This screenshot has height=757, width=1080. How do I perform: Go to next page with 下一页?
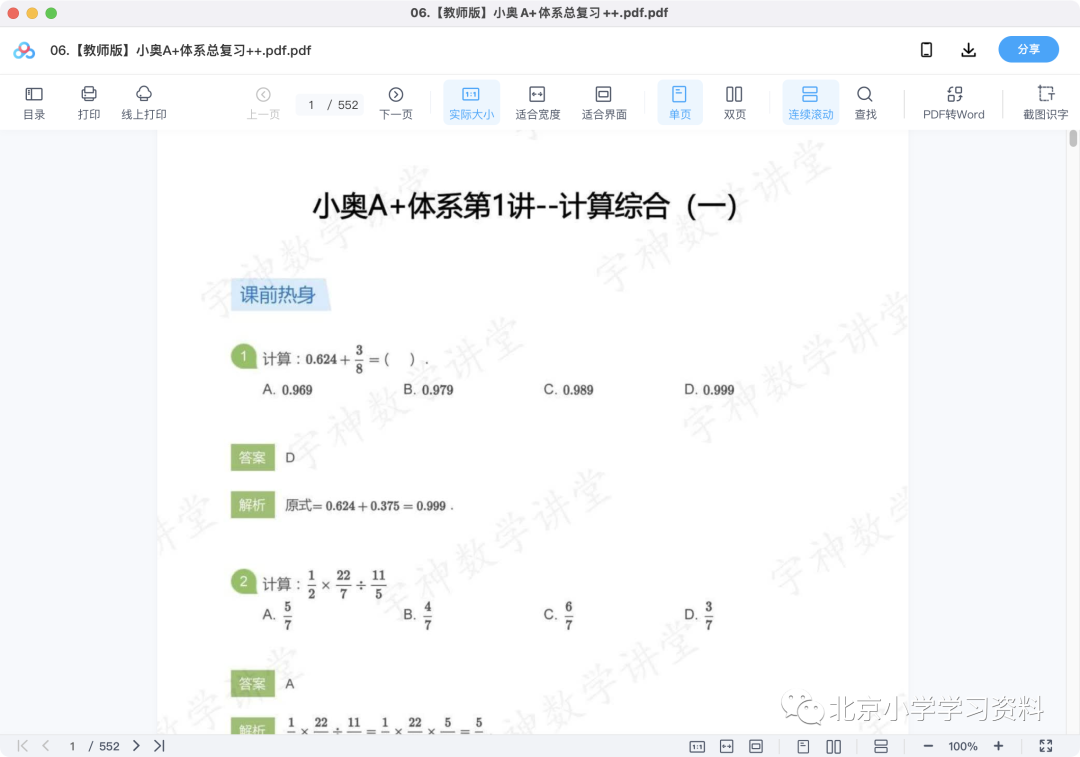point(395,103)
